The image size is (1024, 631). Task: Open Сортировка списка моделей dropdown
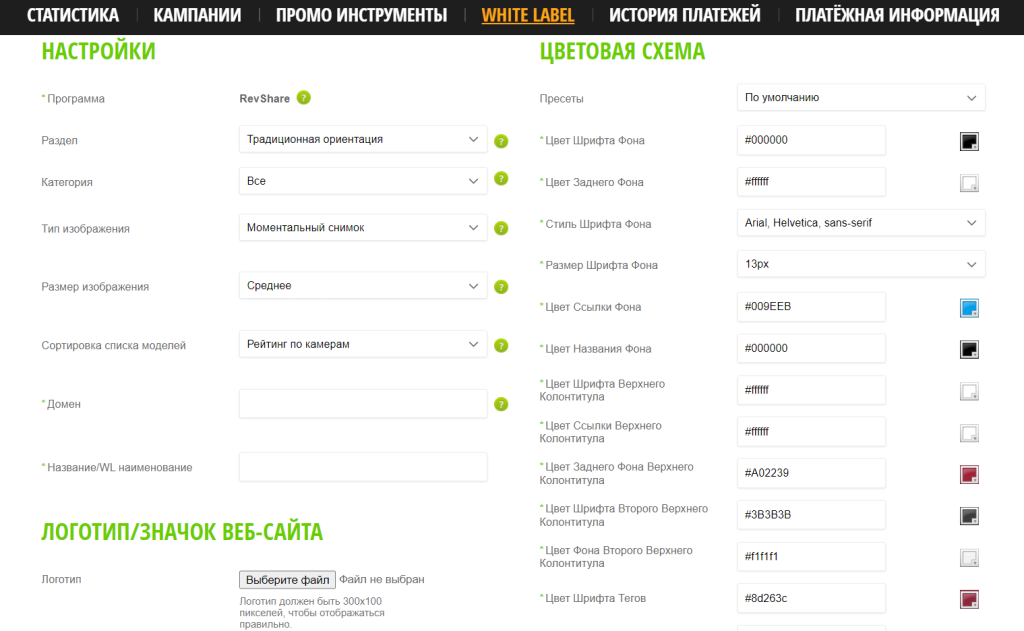click(363, 344)
